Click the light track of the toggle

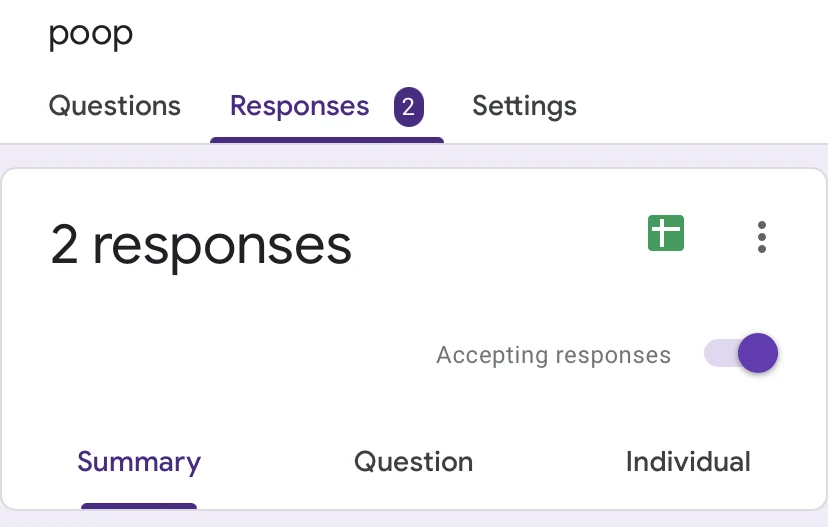(718, 354)
